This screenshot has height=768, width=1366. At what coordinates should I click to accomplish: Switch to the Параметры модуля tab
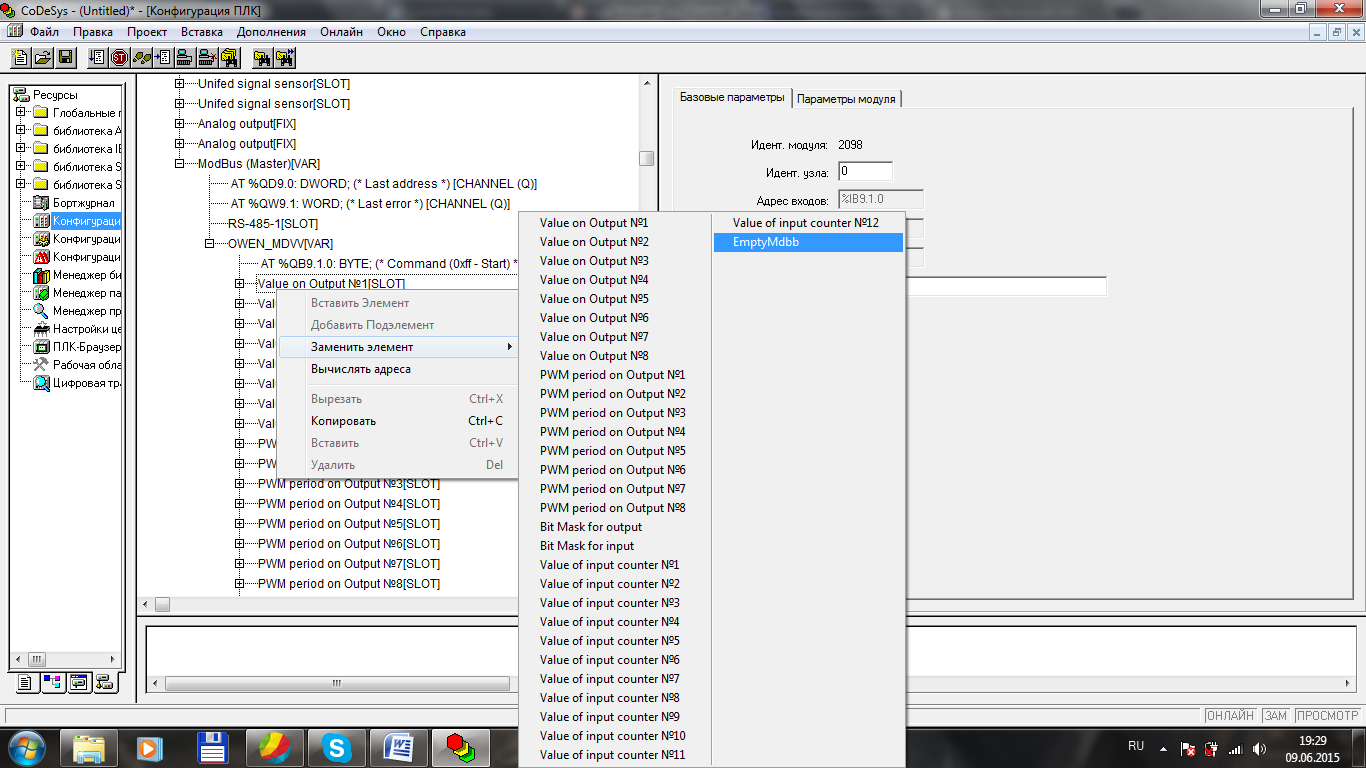click(847, 99)
